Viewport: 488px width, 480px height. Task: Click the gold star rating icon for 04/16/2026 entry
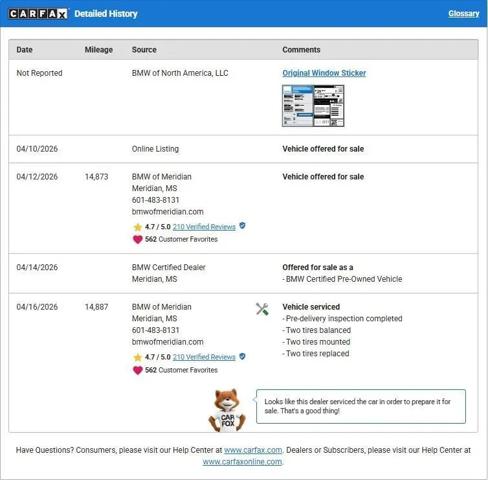138,357
